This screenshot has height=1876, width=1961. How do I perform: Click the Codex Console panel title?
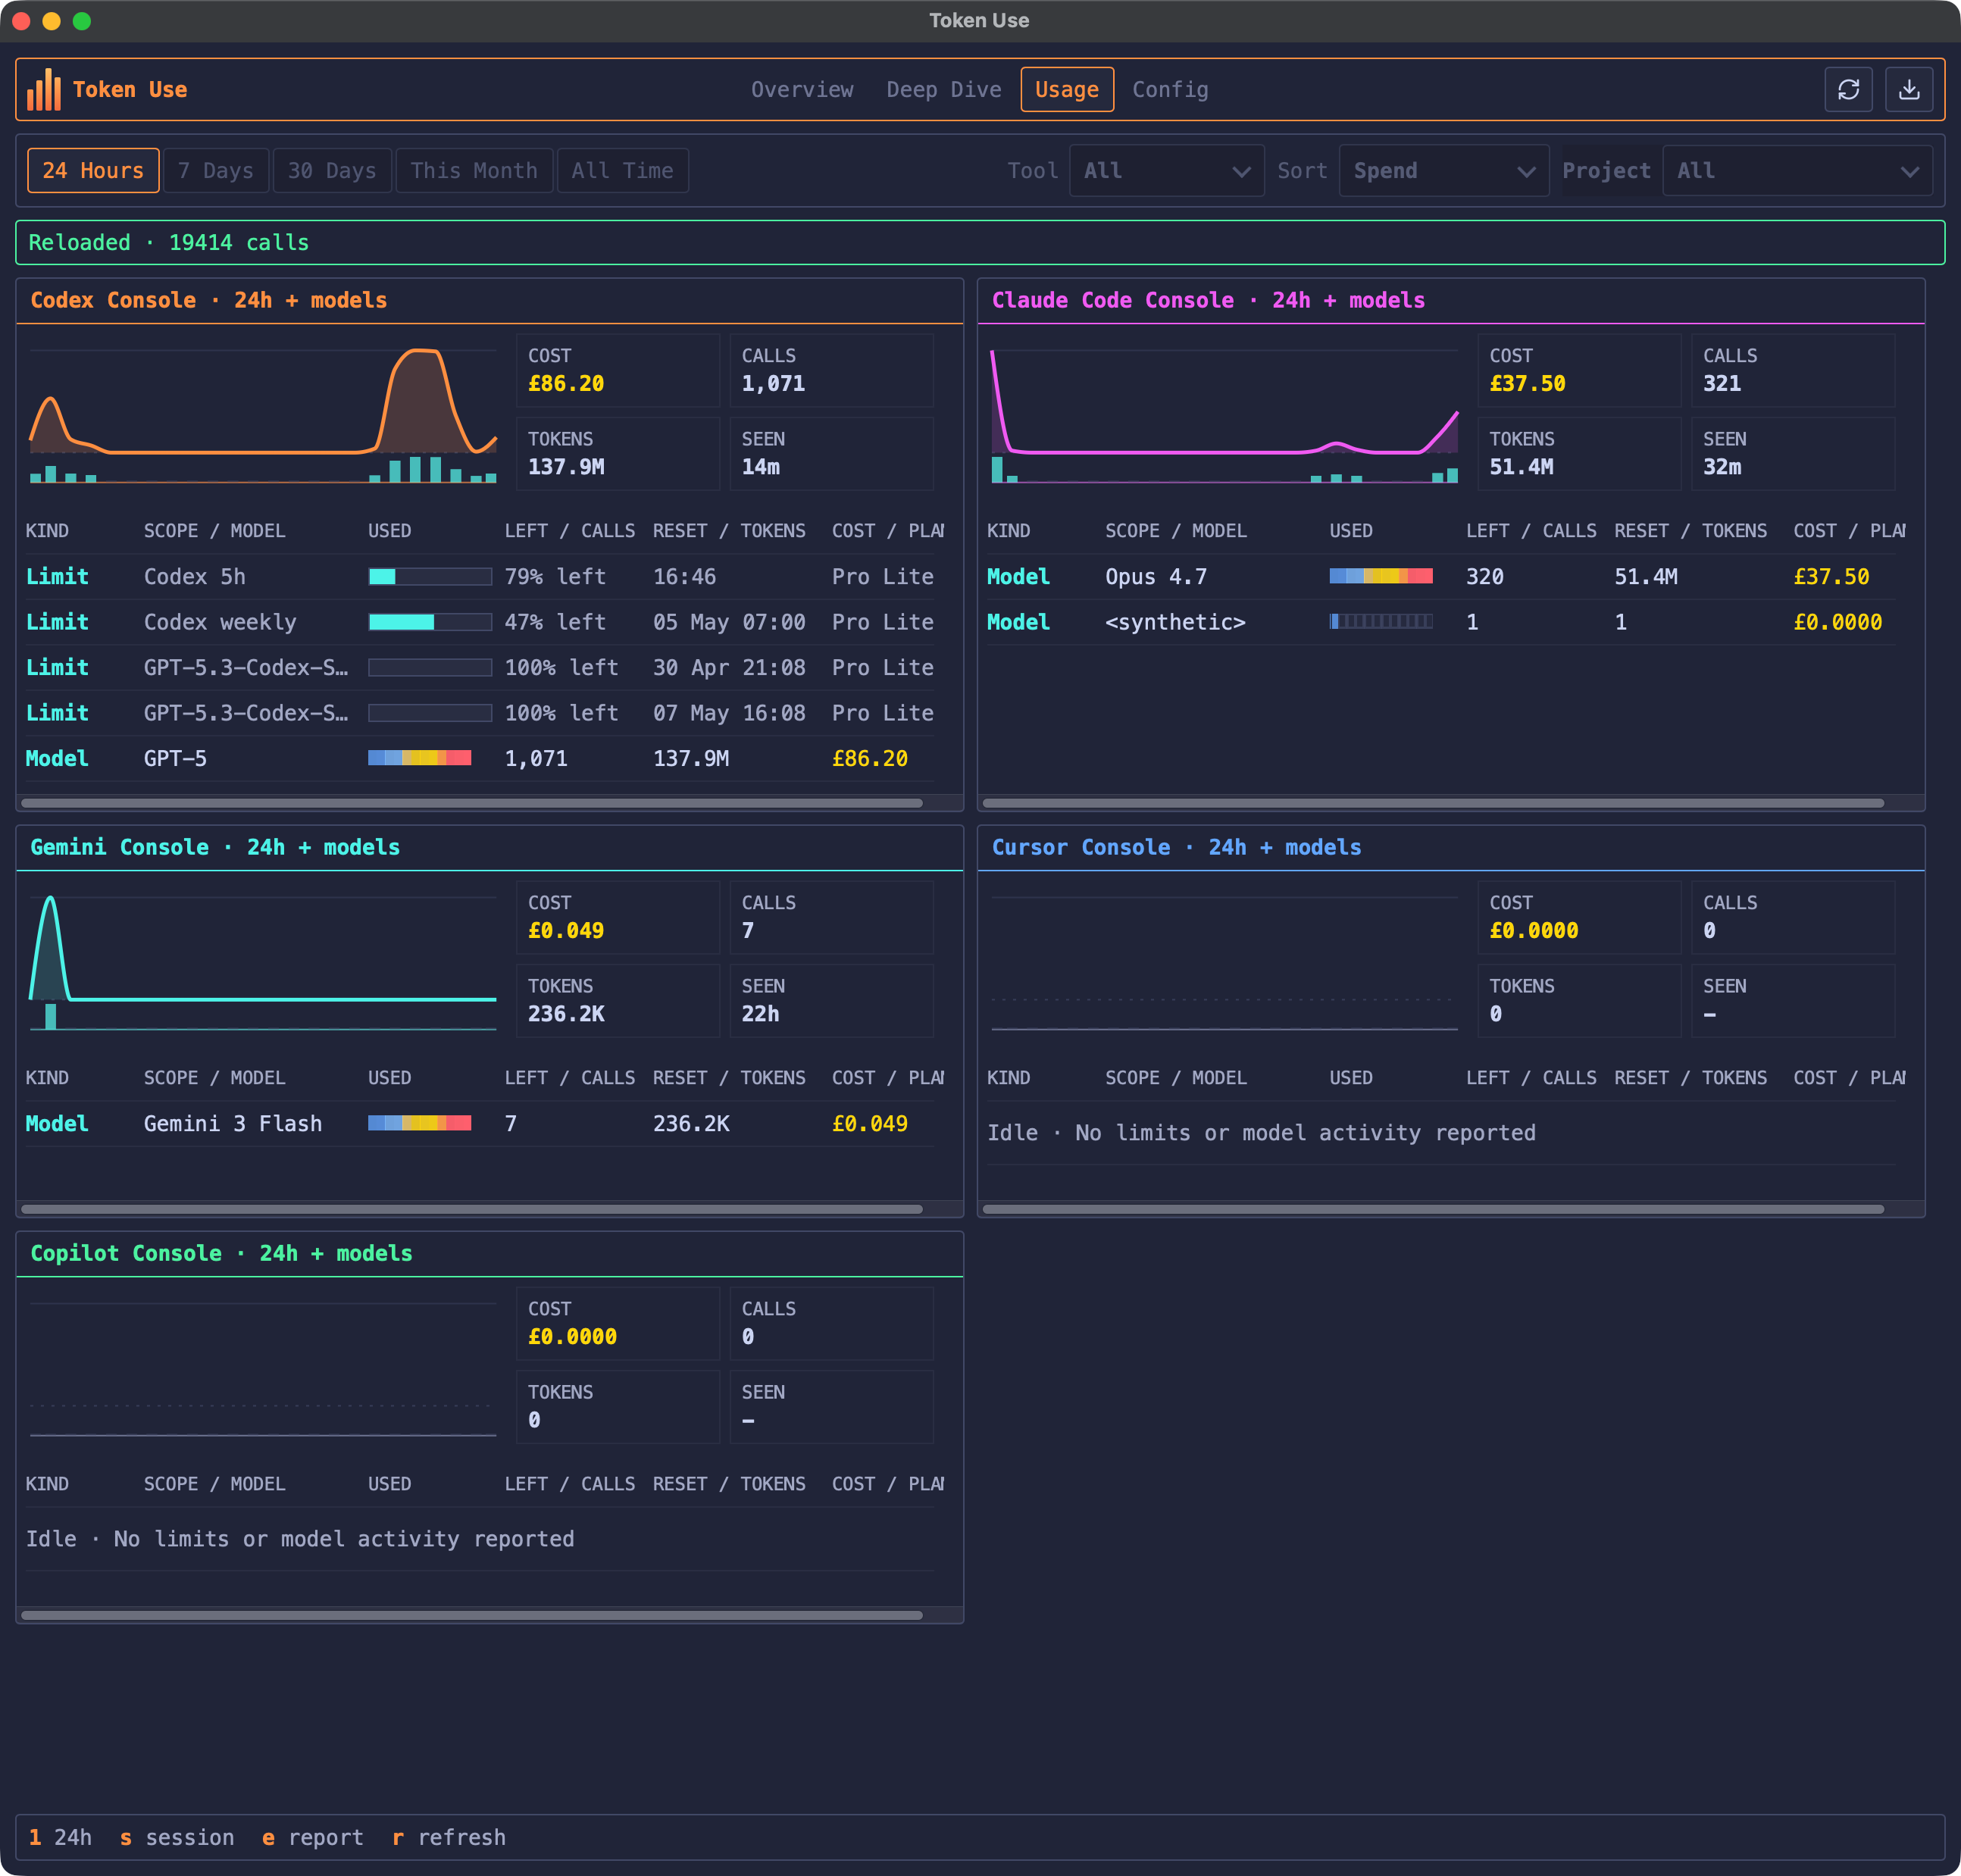209,300
